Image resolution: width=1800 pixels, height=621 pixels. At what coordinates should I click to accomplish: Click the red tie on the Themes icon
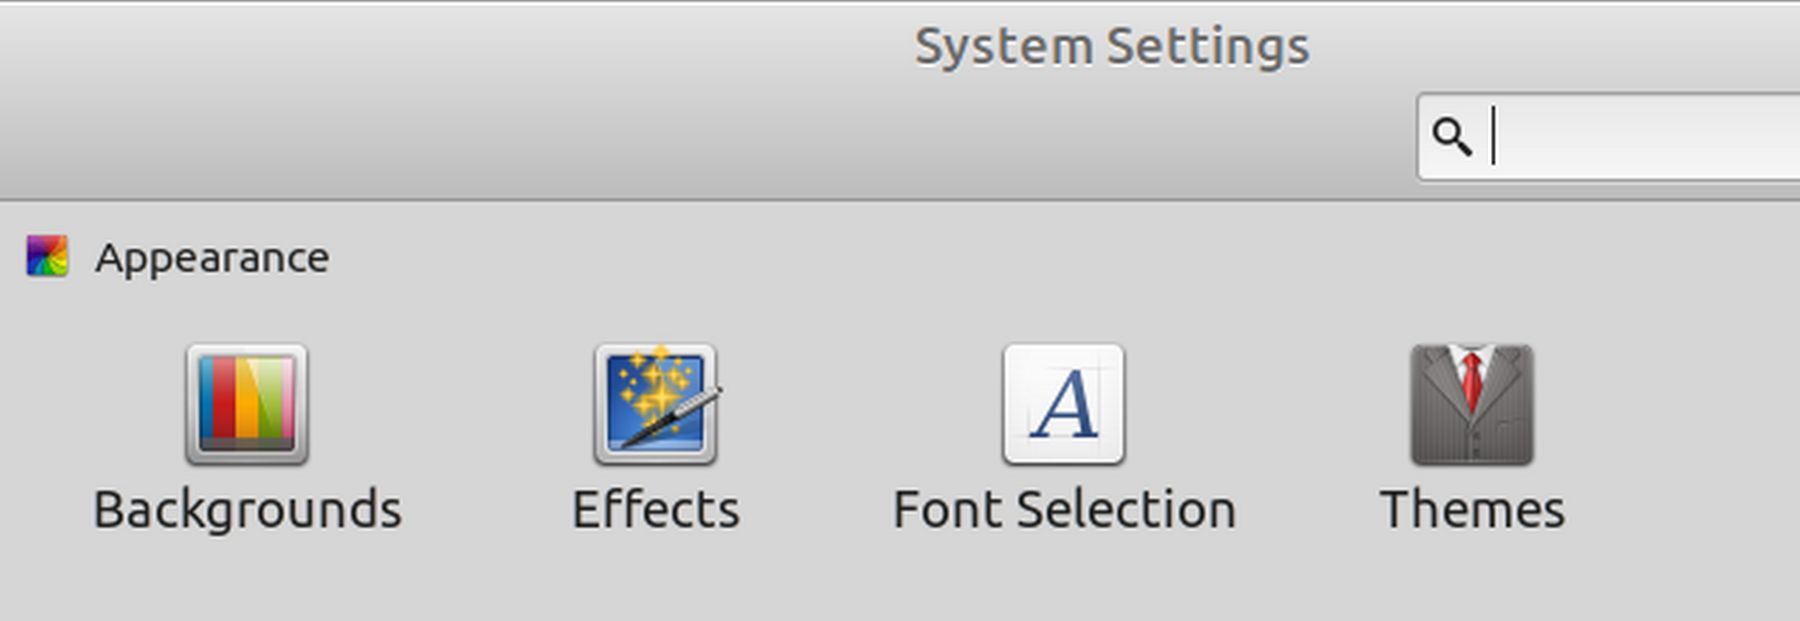click(x=1472, y=380)
